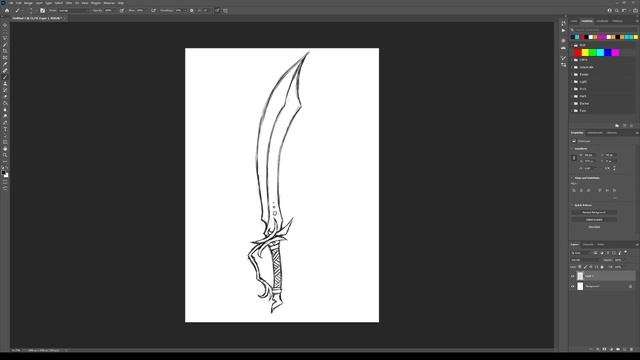The image size is (640, 360).
Task: Delete swatch with trash icon
Action: coord(631,126)
